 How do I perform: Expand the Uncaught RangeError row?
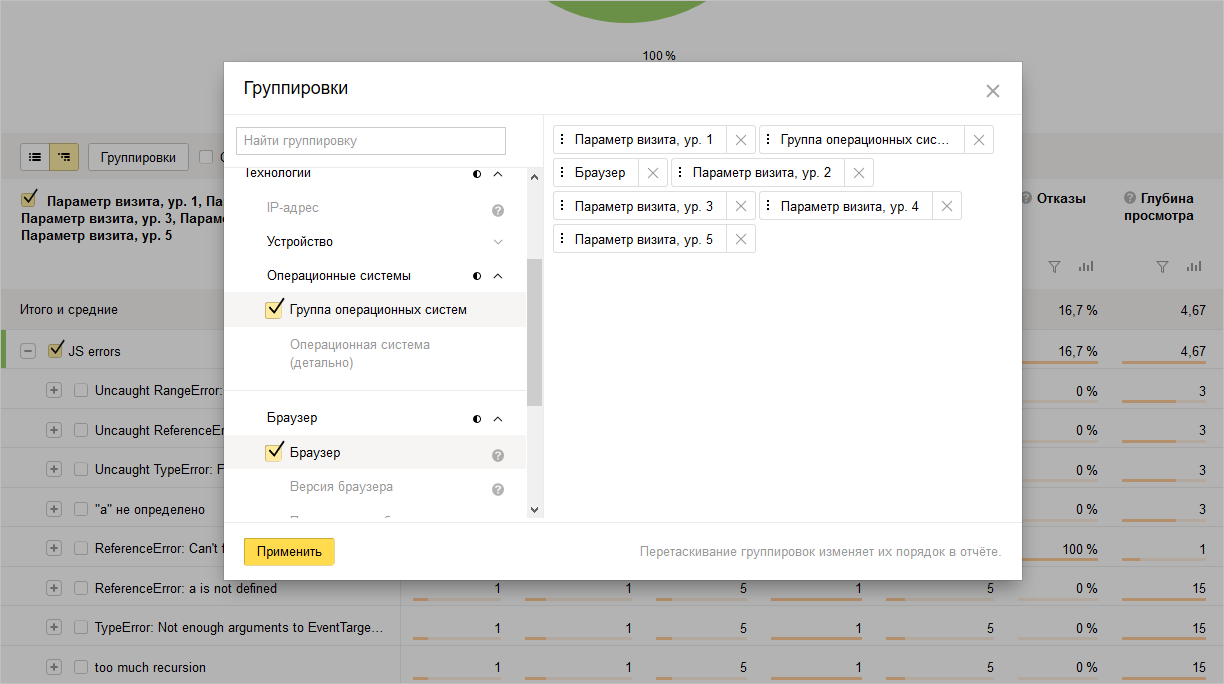pos(54,391)
